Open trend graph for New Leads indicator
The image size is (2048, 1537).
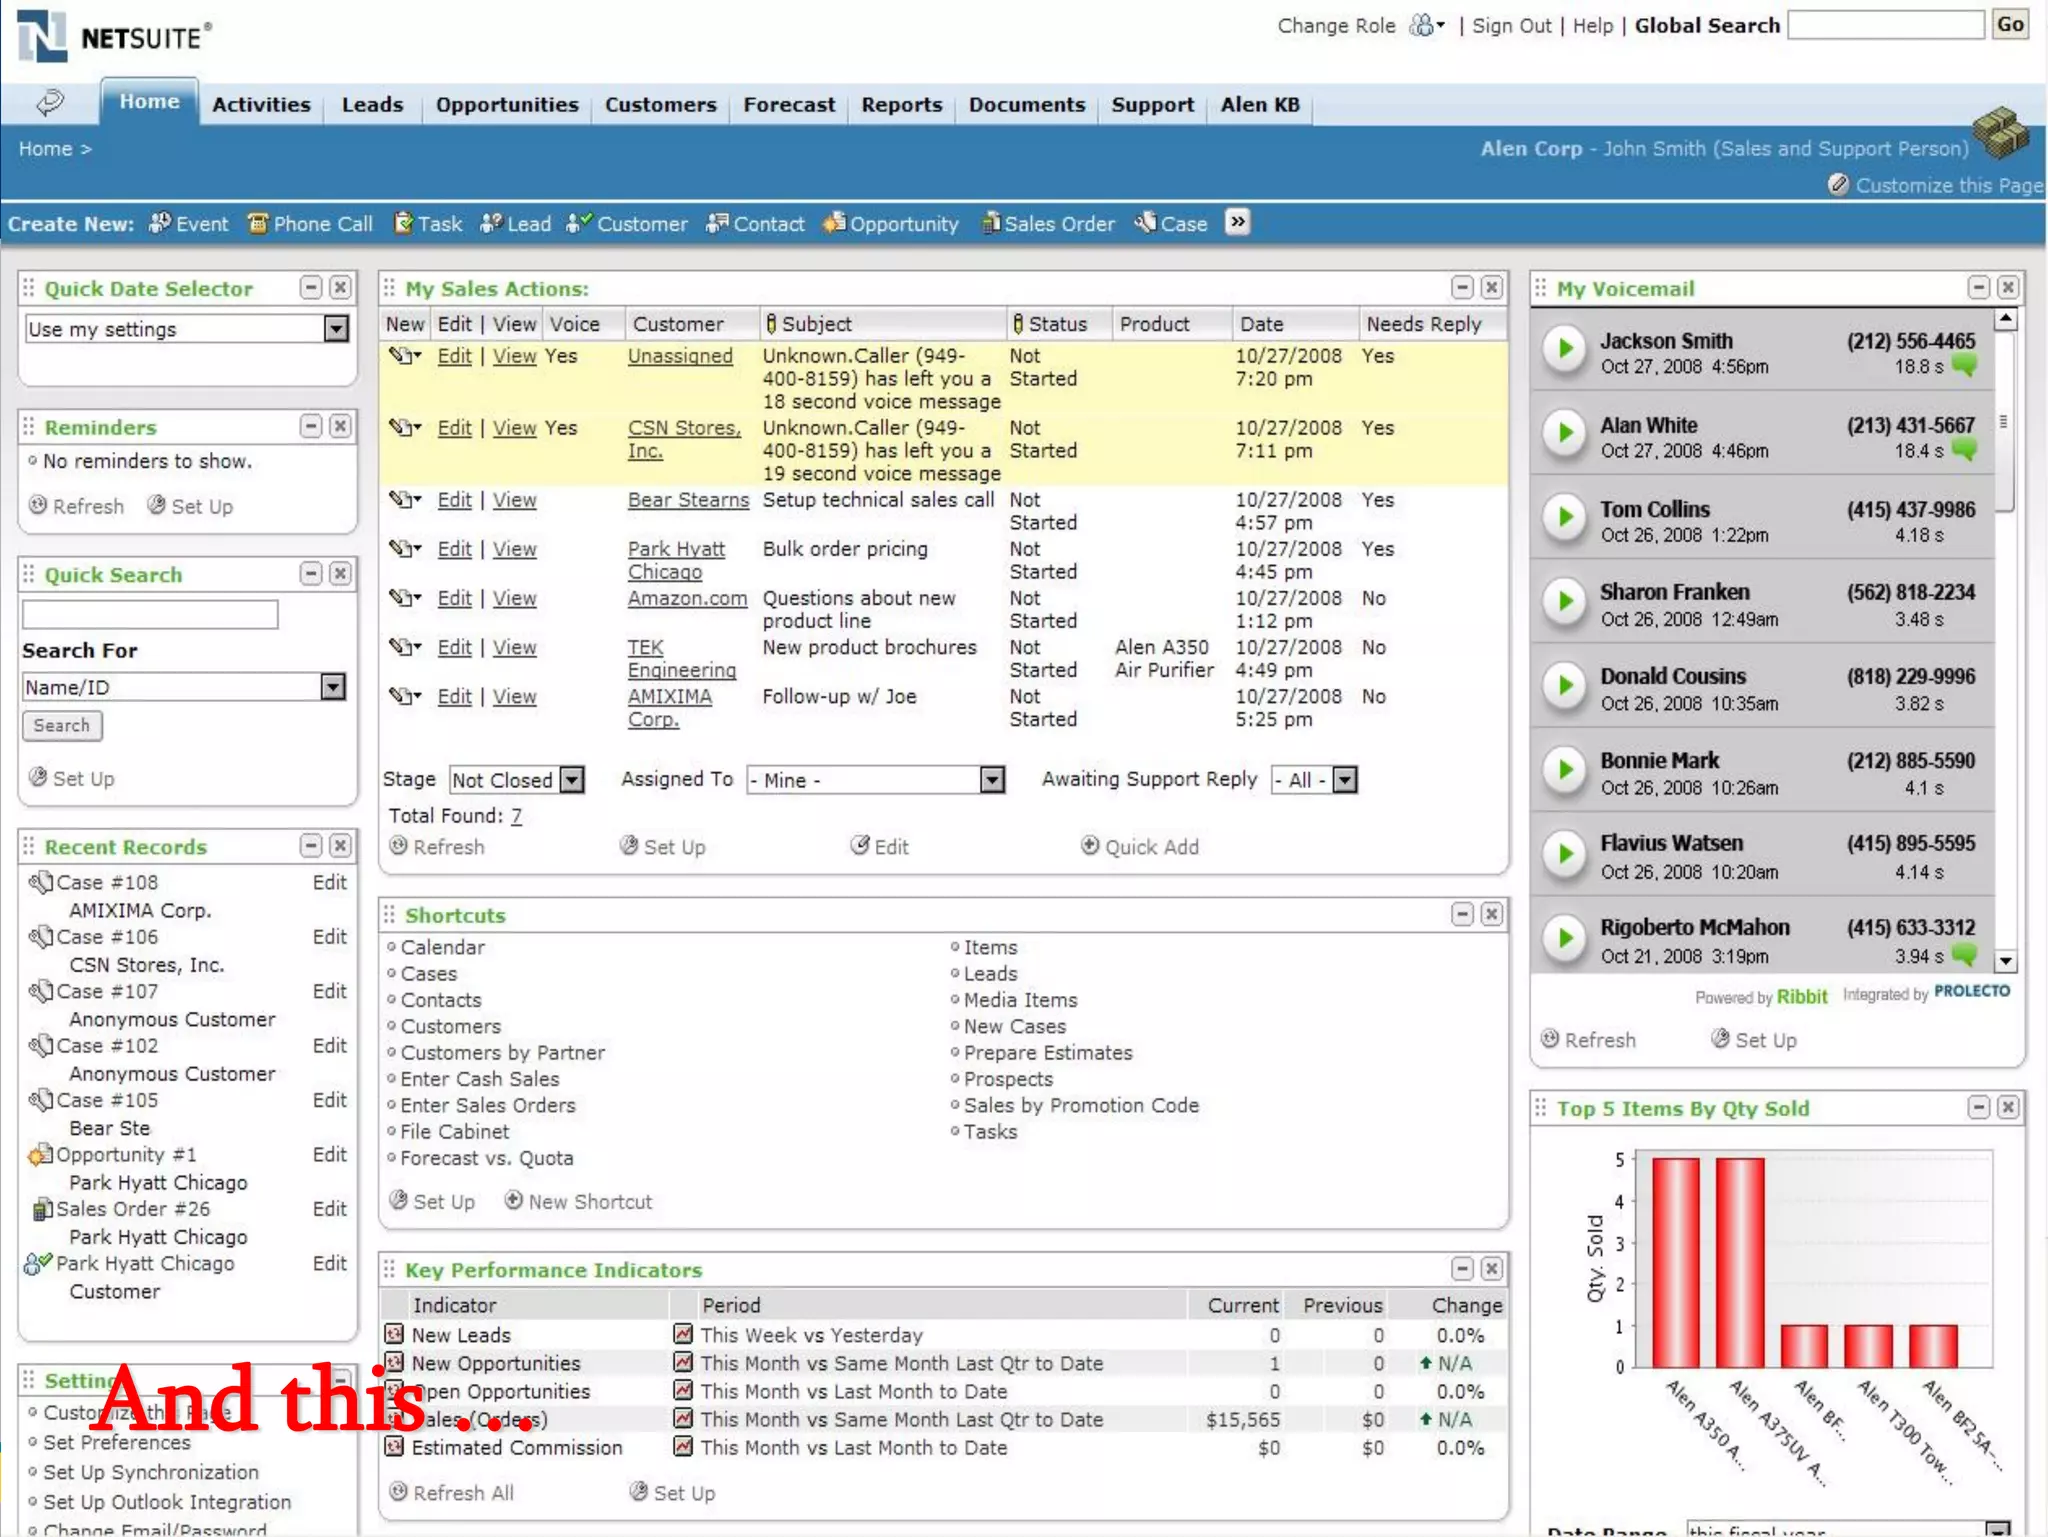click(x=683, y=1334)
